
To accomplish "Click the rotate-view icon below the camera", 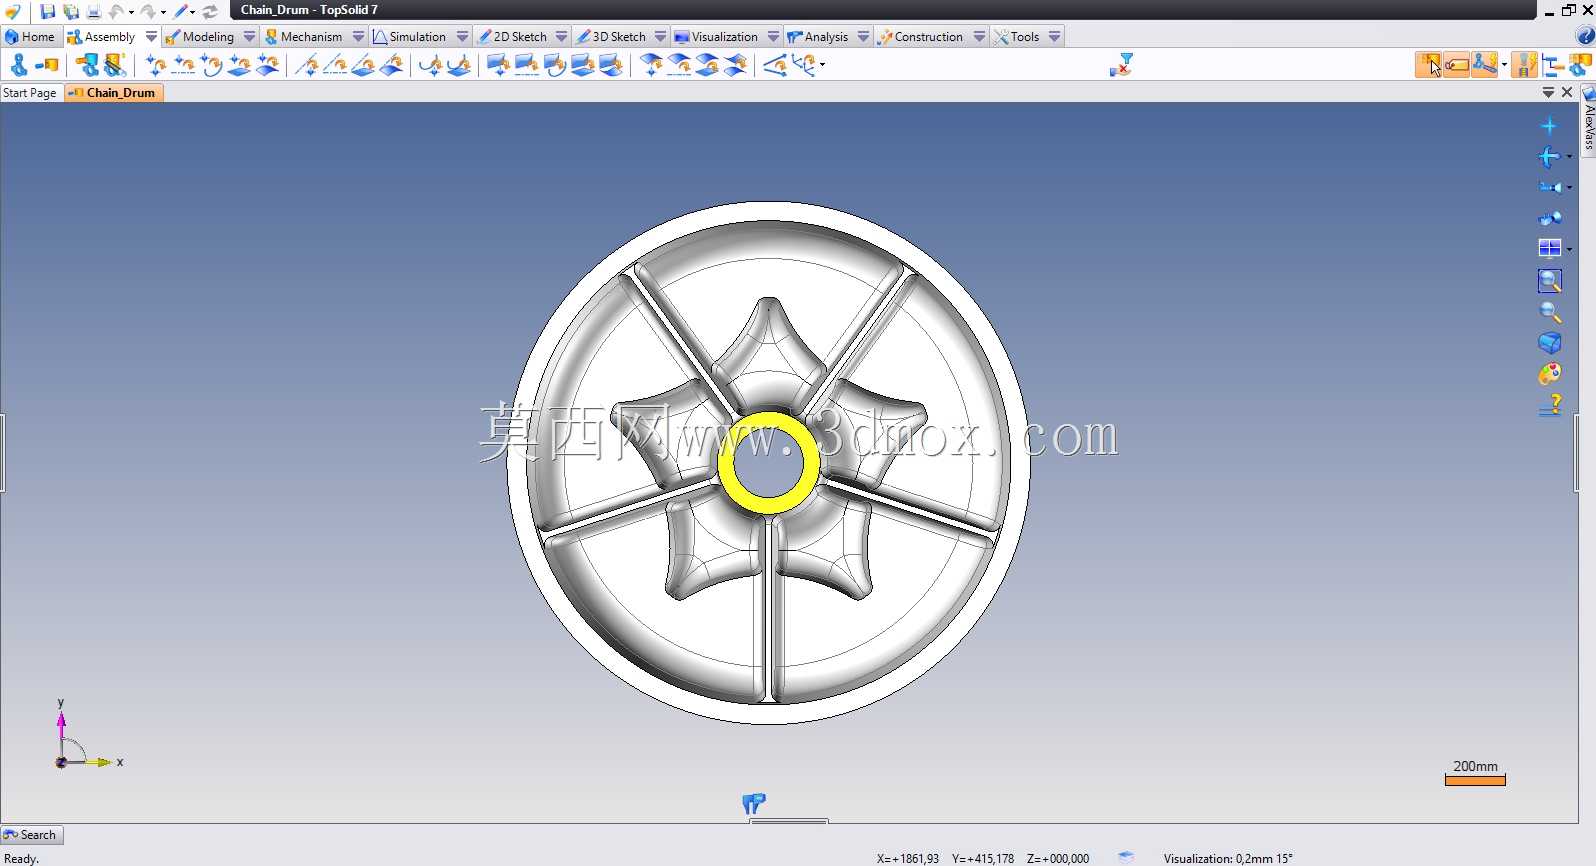I will point(1550,218).
